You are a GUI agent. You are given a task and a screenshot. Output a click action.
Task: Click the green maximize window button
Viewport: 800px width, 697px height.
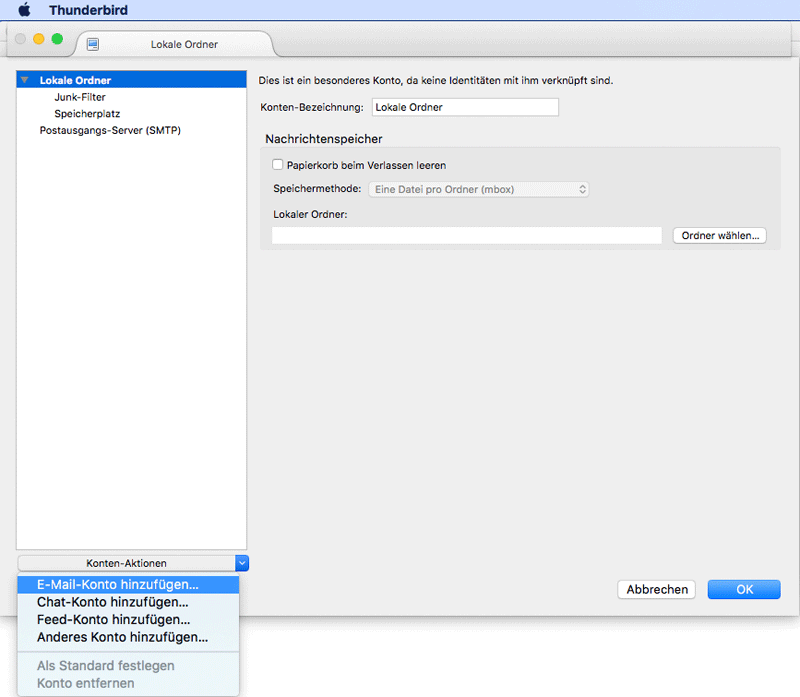coord(57,39)
